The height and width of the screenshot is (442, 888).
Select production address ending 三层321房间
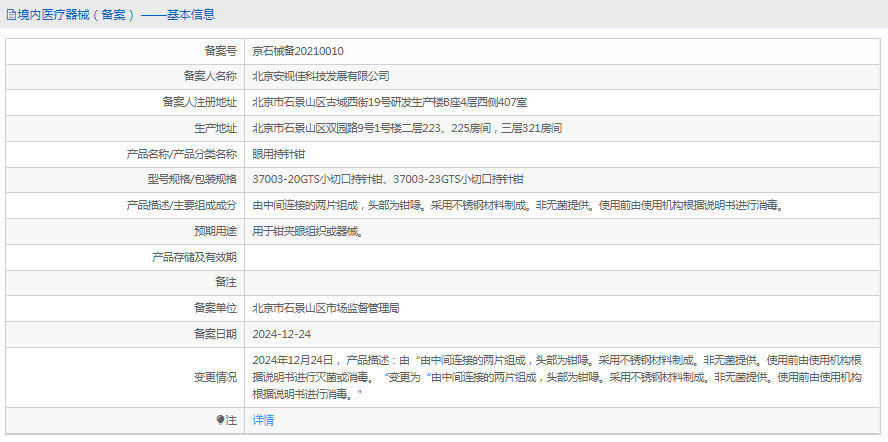[407, 128]
